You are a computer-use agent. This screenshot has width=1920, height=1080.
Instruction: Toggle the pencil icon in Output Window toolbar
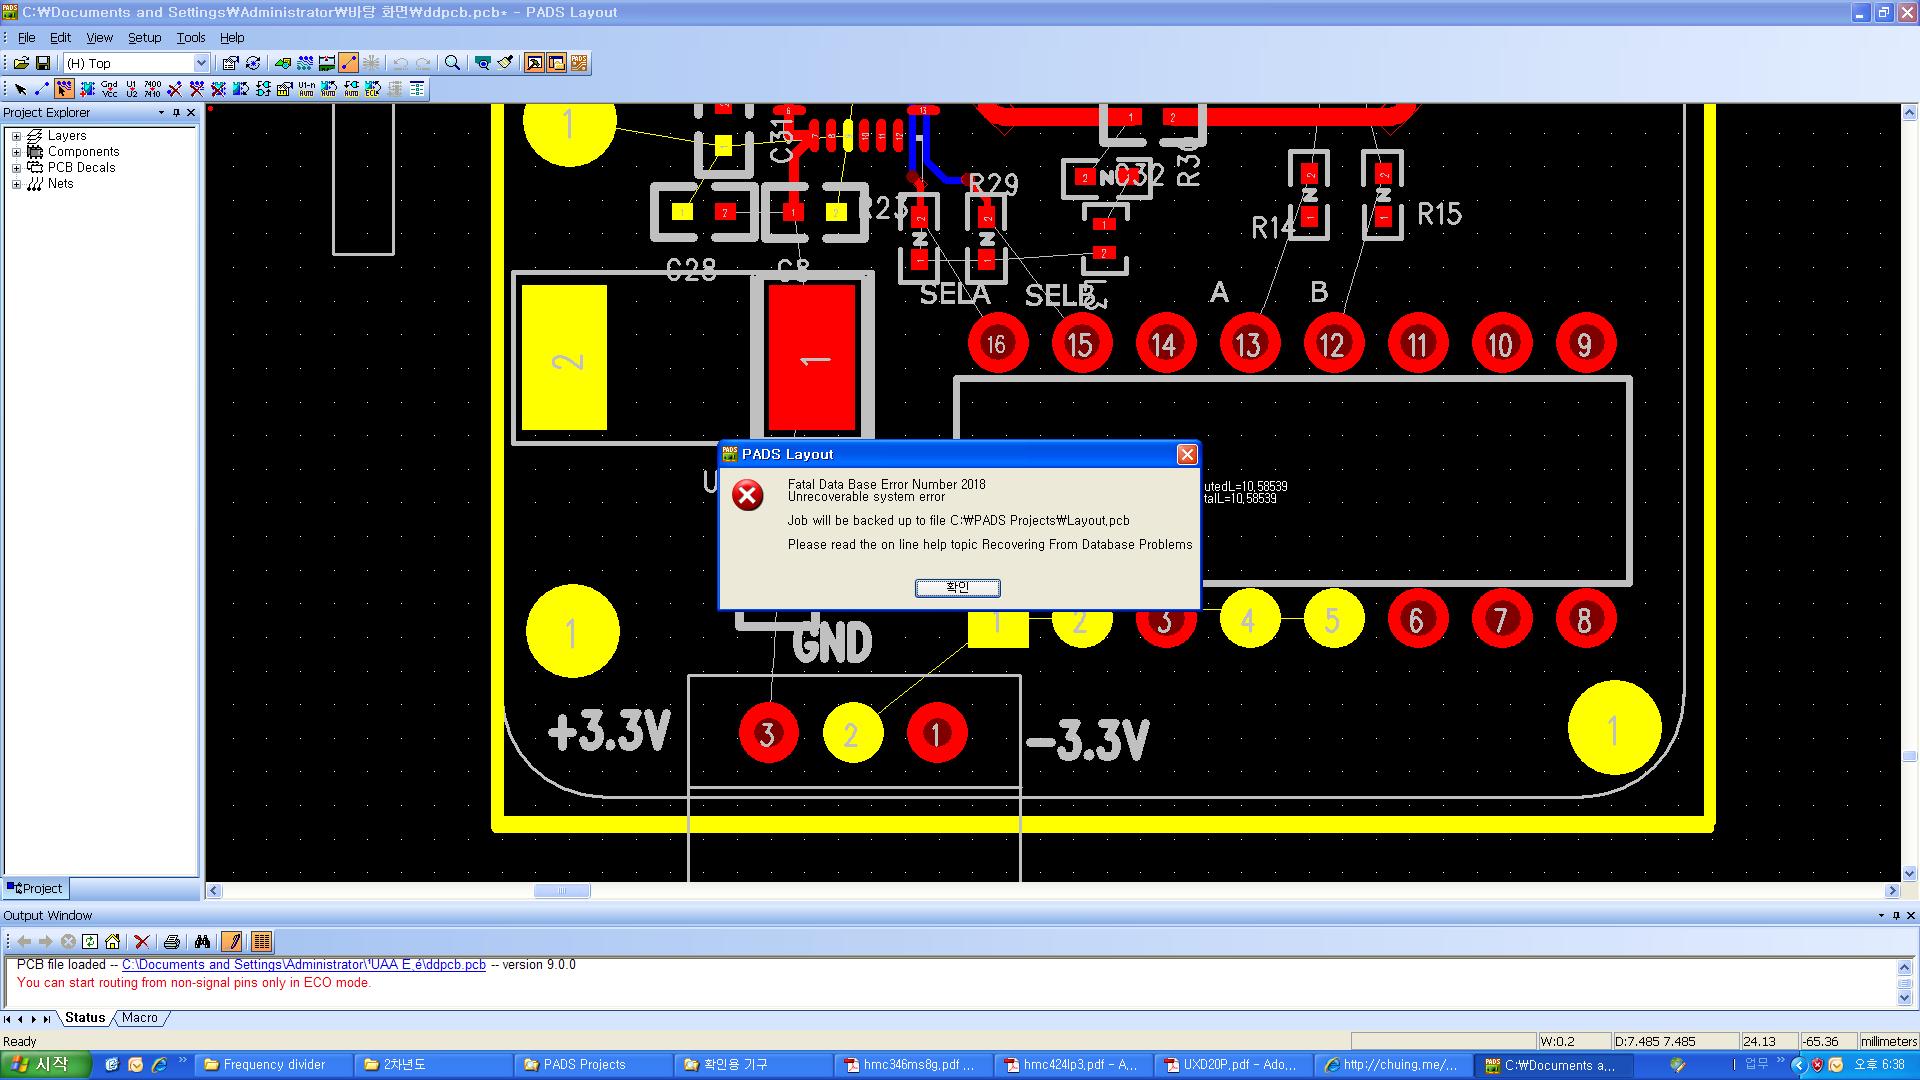point(232,941)
